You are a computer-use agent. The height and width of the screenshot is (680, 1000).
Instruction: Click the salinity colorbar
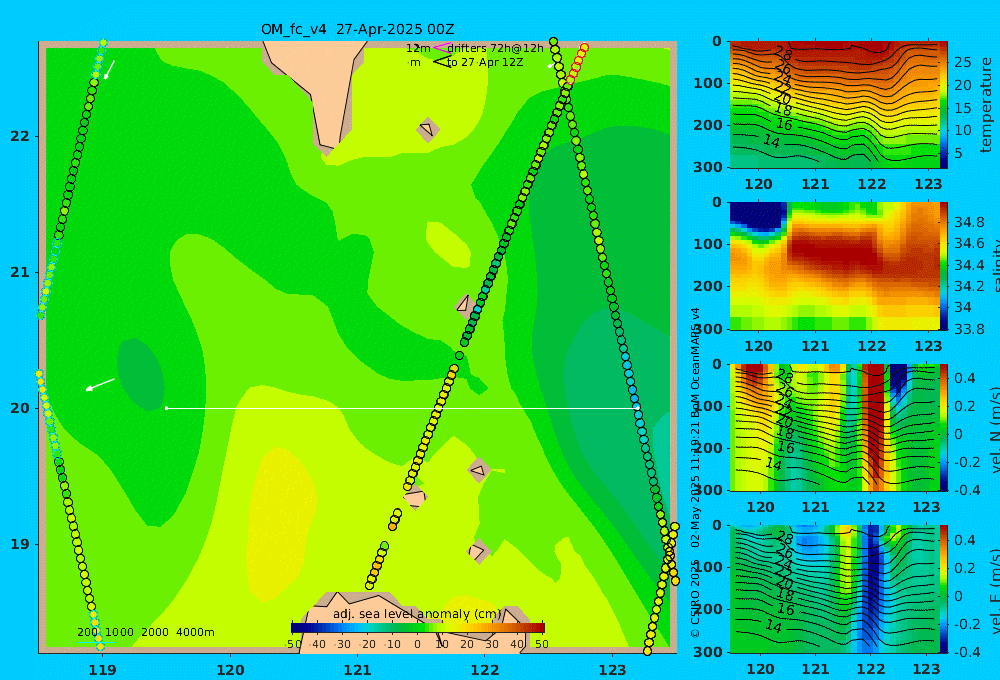pyautogui.click(x=943, y=266)
